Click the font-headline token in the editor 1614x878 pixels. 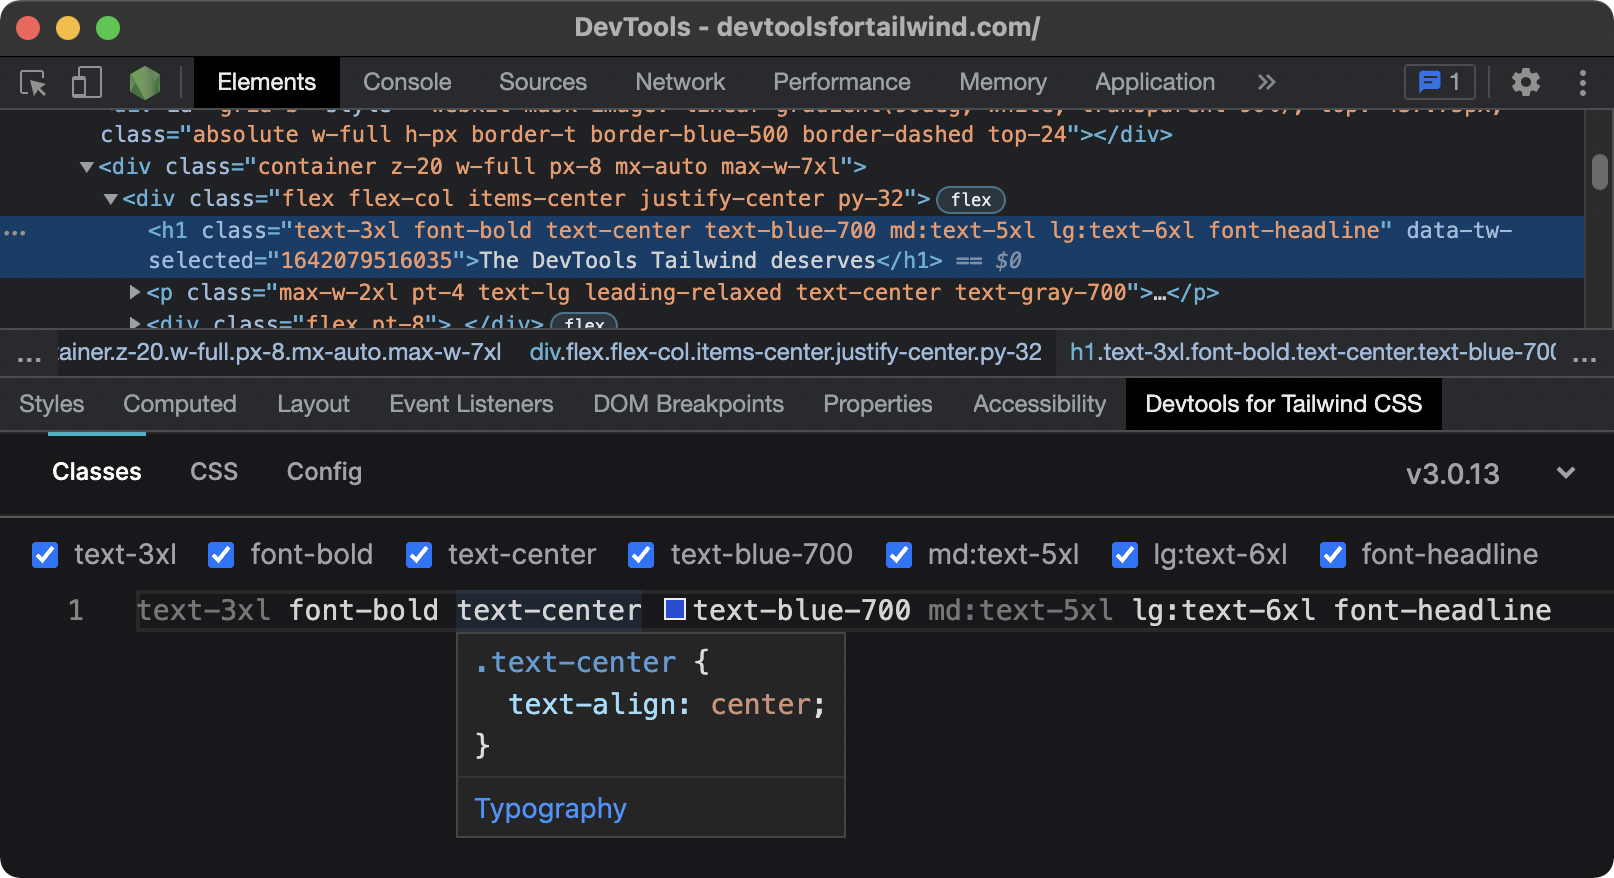coord(1442,610)
